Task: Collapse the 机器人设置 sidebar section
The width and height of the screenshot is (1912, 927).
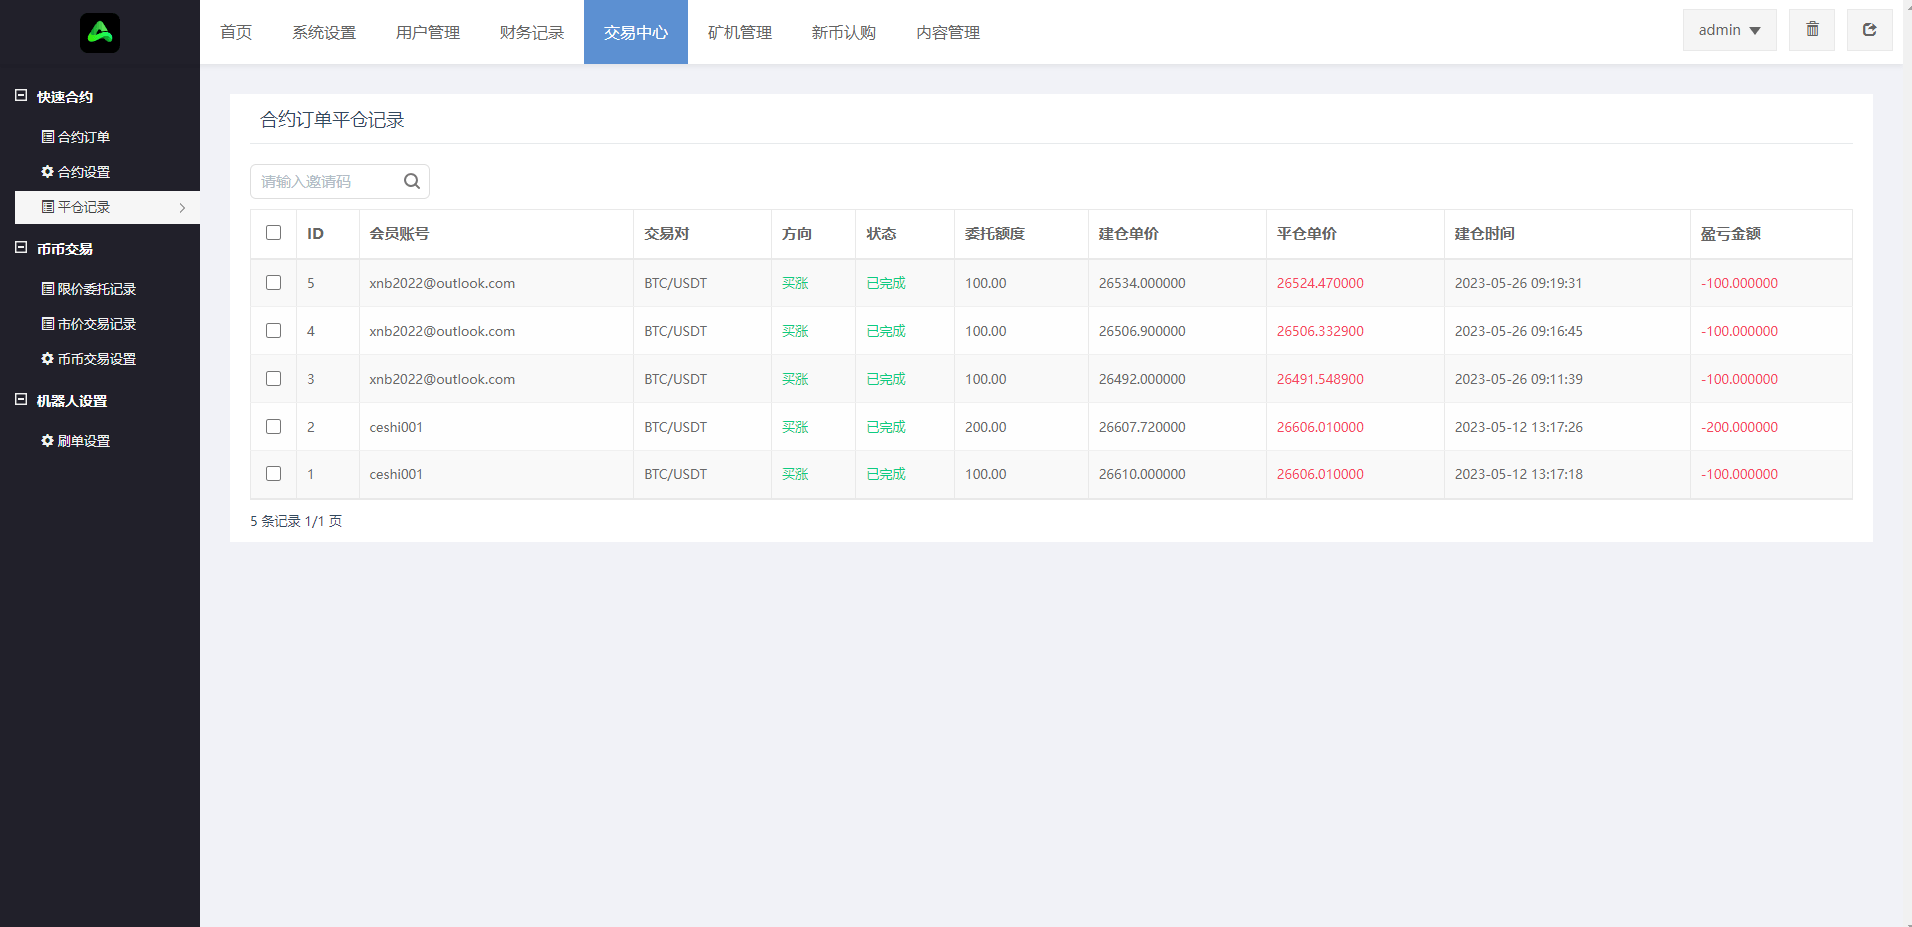Action: [21, 400]
